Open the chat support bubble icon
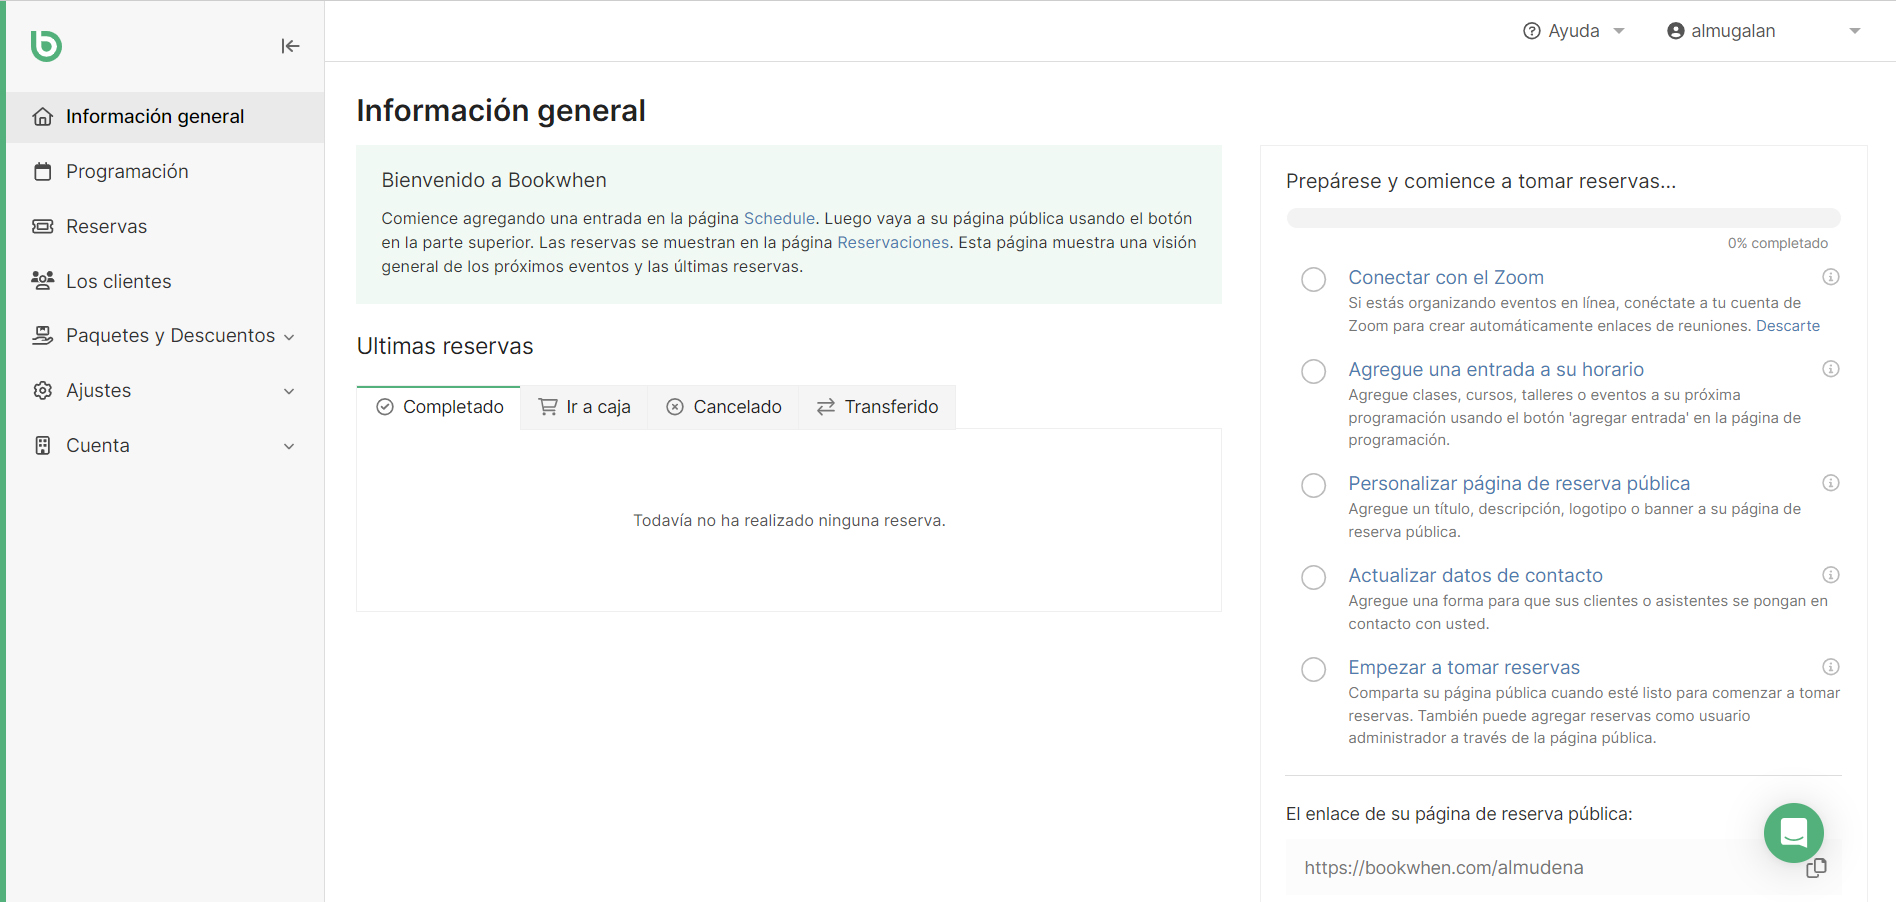This screenshot has width=1896, height=902. coord(1793,833)
